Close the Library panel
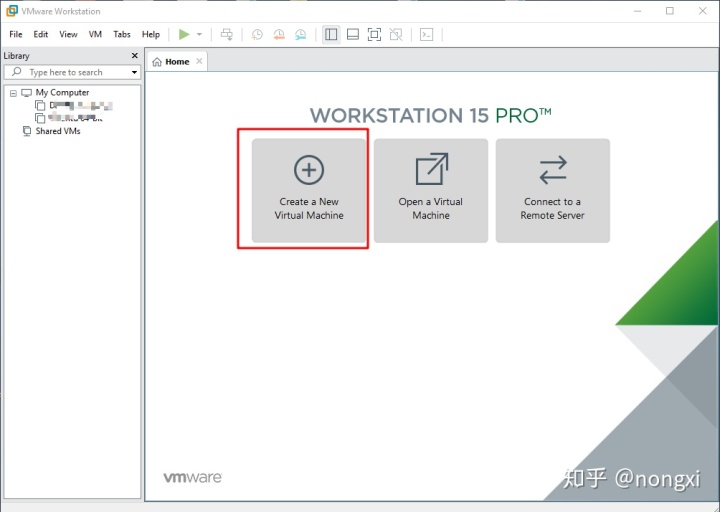The width and height of the screenshot is (720, 512). (x=135, y=56)
